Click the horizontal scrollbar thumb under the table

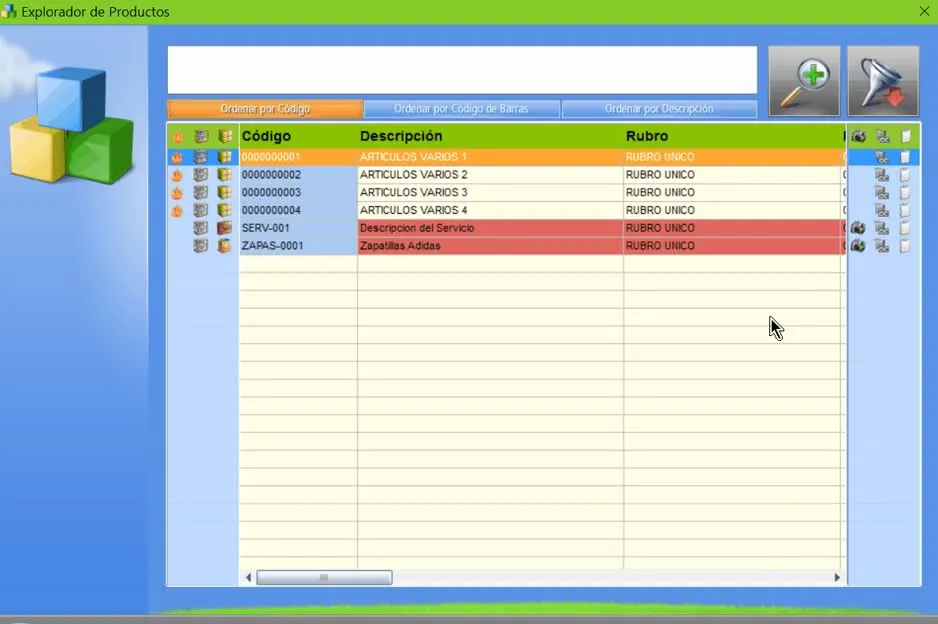324,577
